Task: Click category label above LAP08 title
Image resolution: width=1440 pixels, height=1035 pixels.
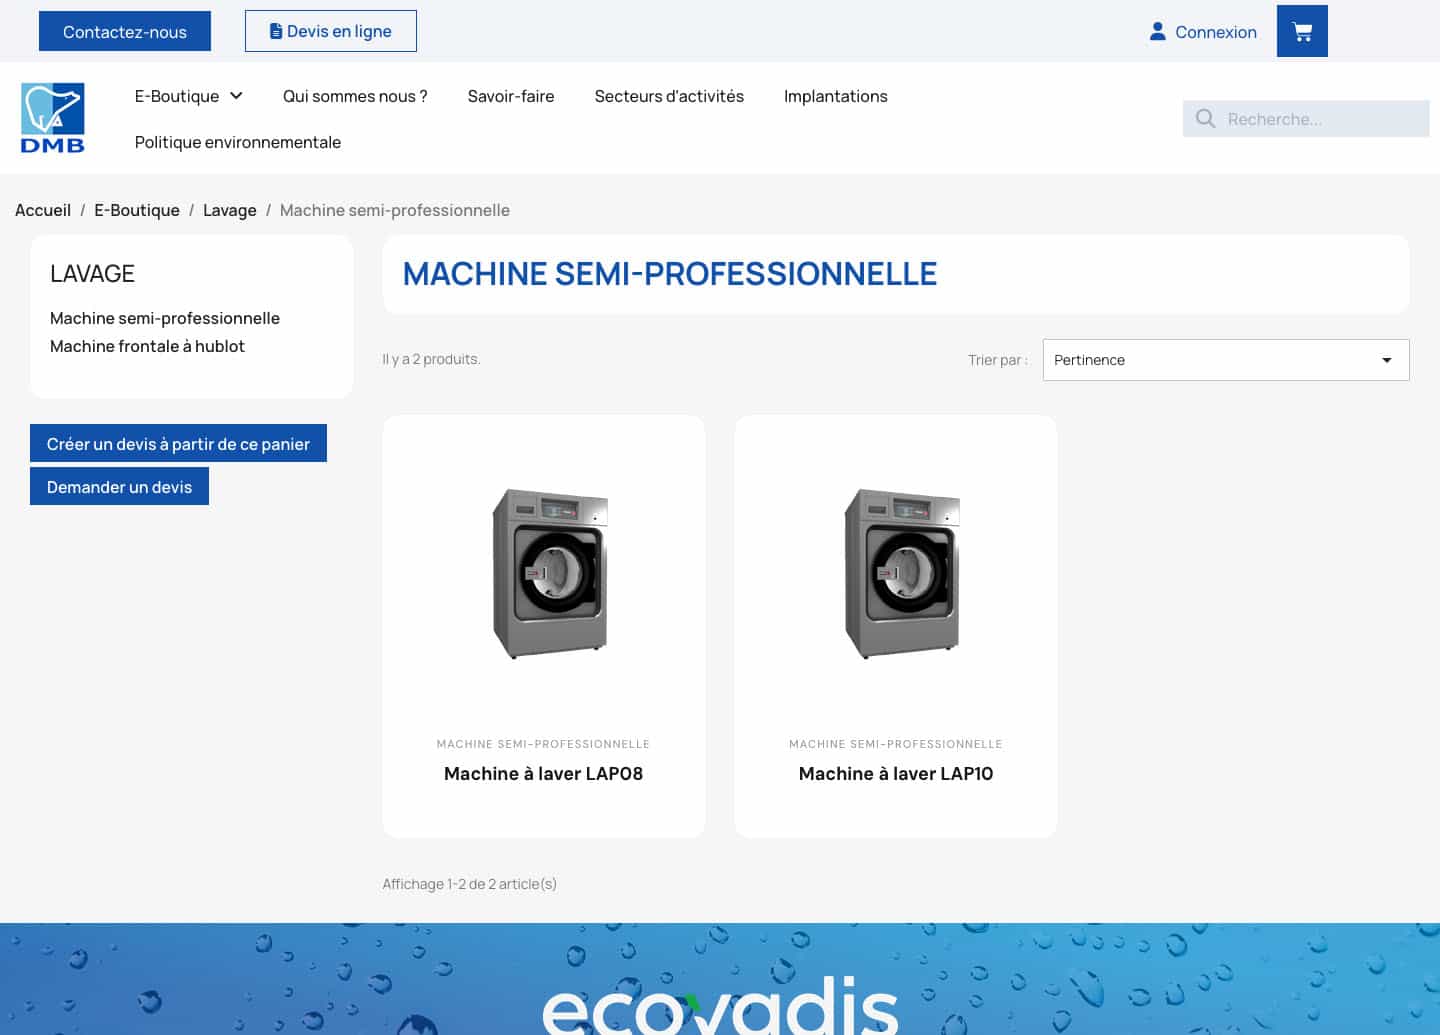Action: click(543, 744)
